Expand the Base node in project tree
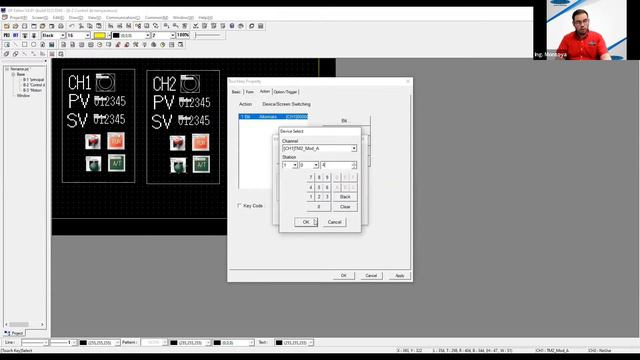Viewport: 640px width, 360px height. click(x=13, y=74)
